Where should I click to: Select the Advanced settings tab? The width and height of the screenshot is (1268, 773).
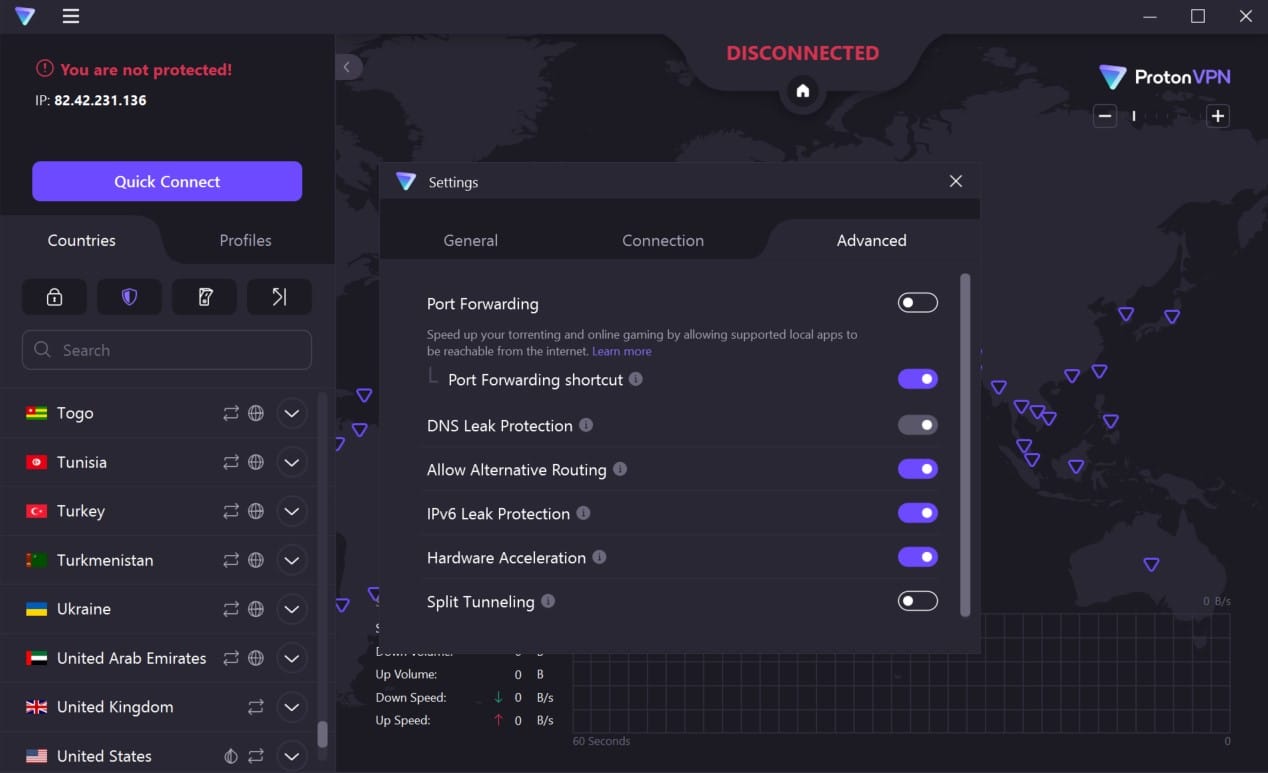(x=871, y=240)
